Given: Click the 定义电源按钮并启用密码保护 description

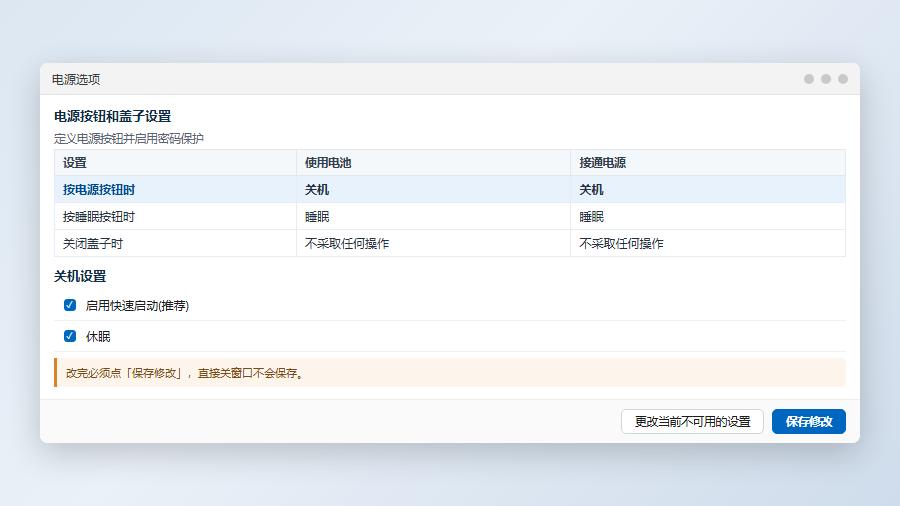Looking at the screenshot, I should (129, 138).
